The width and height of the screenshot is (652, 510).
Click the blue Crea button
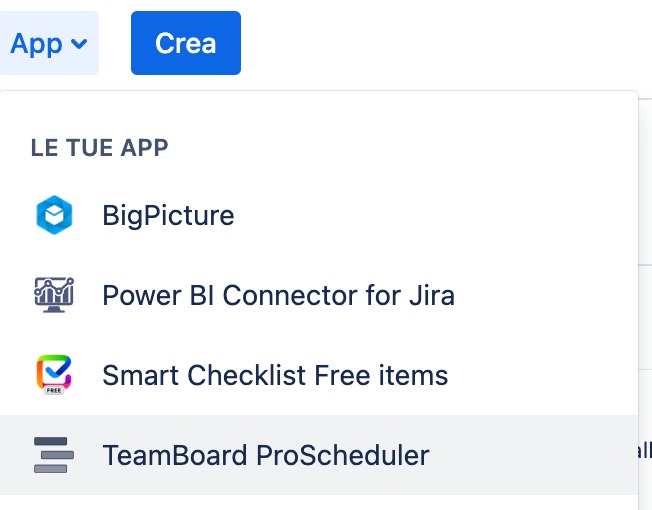tap(186, 43)
